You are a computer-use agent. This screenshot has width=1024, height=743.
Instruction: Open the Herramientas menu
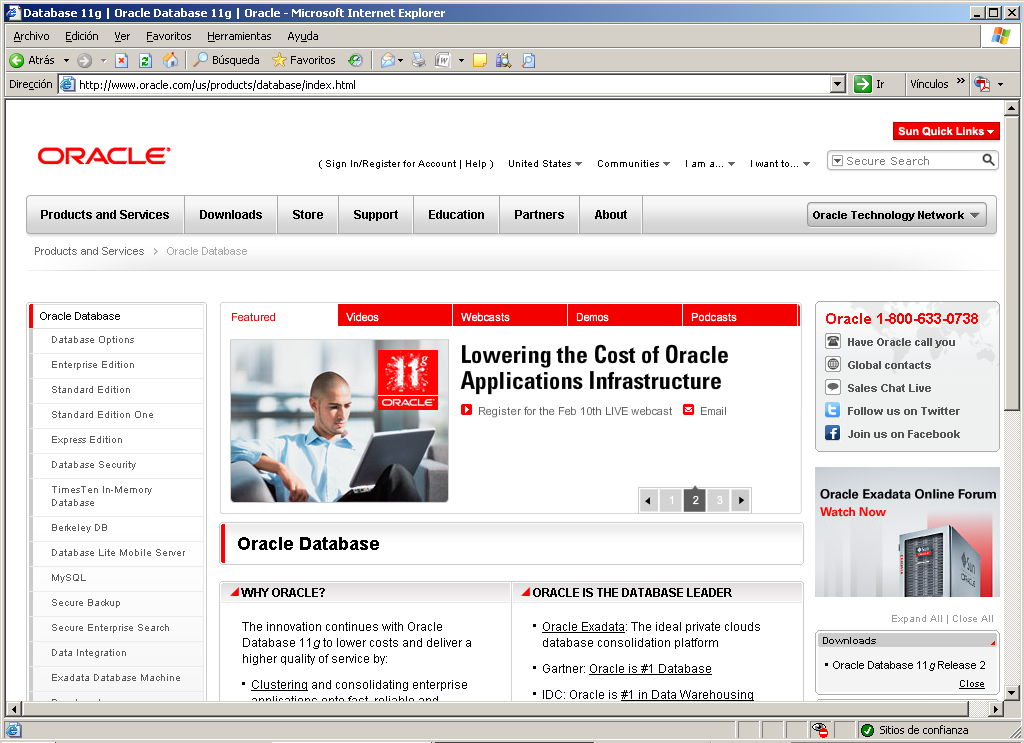point(239,36)
